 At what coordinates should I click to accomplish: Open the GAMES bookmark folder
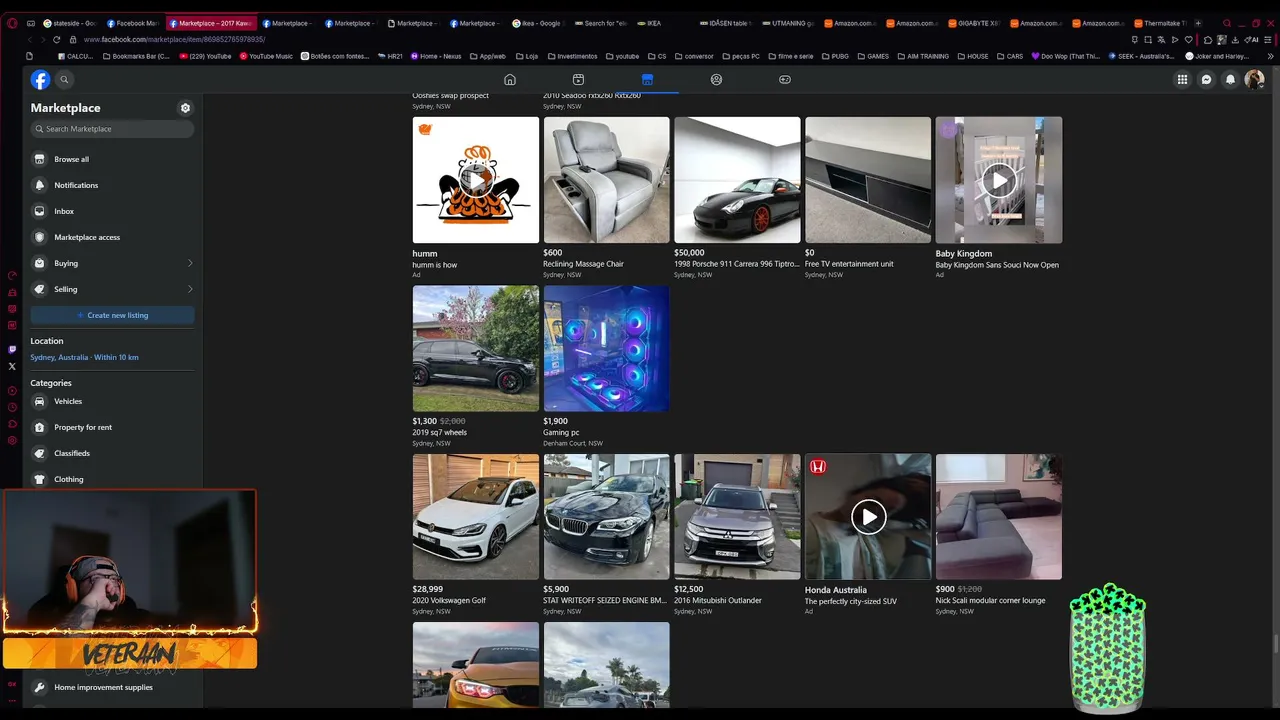pyautogui.click(x=872, y=56)
